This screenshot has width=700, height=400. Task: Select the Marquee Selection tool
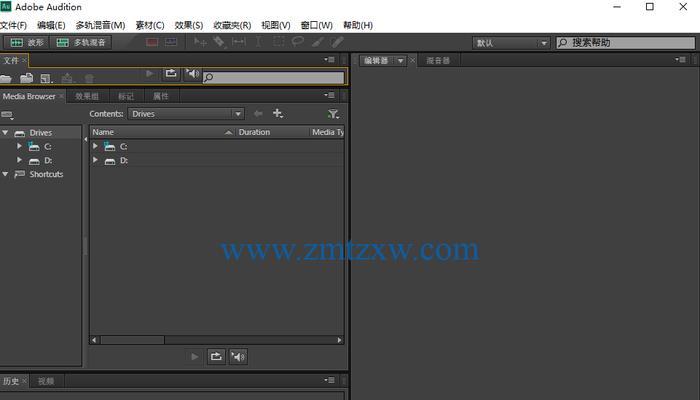[279, 42]
